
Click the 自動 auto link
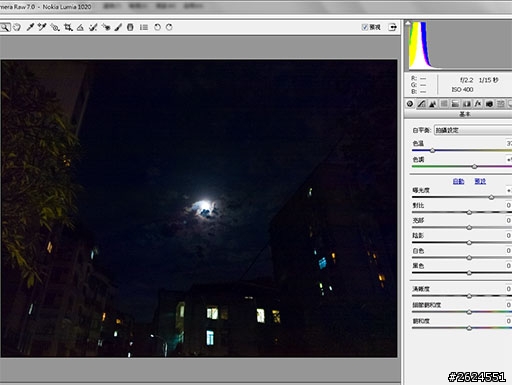coord(458,181)
